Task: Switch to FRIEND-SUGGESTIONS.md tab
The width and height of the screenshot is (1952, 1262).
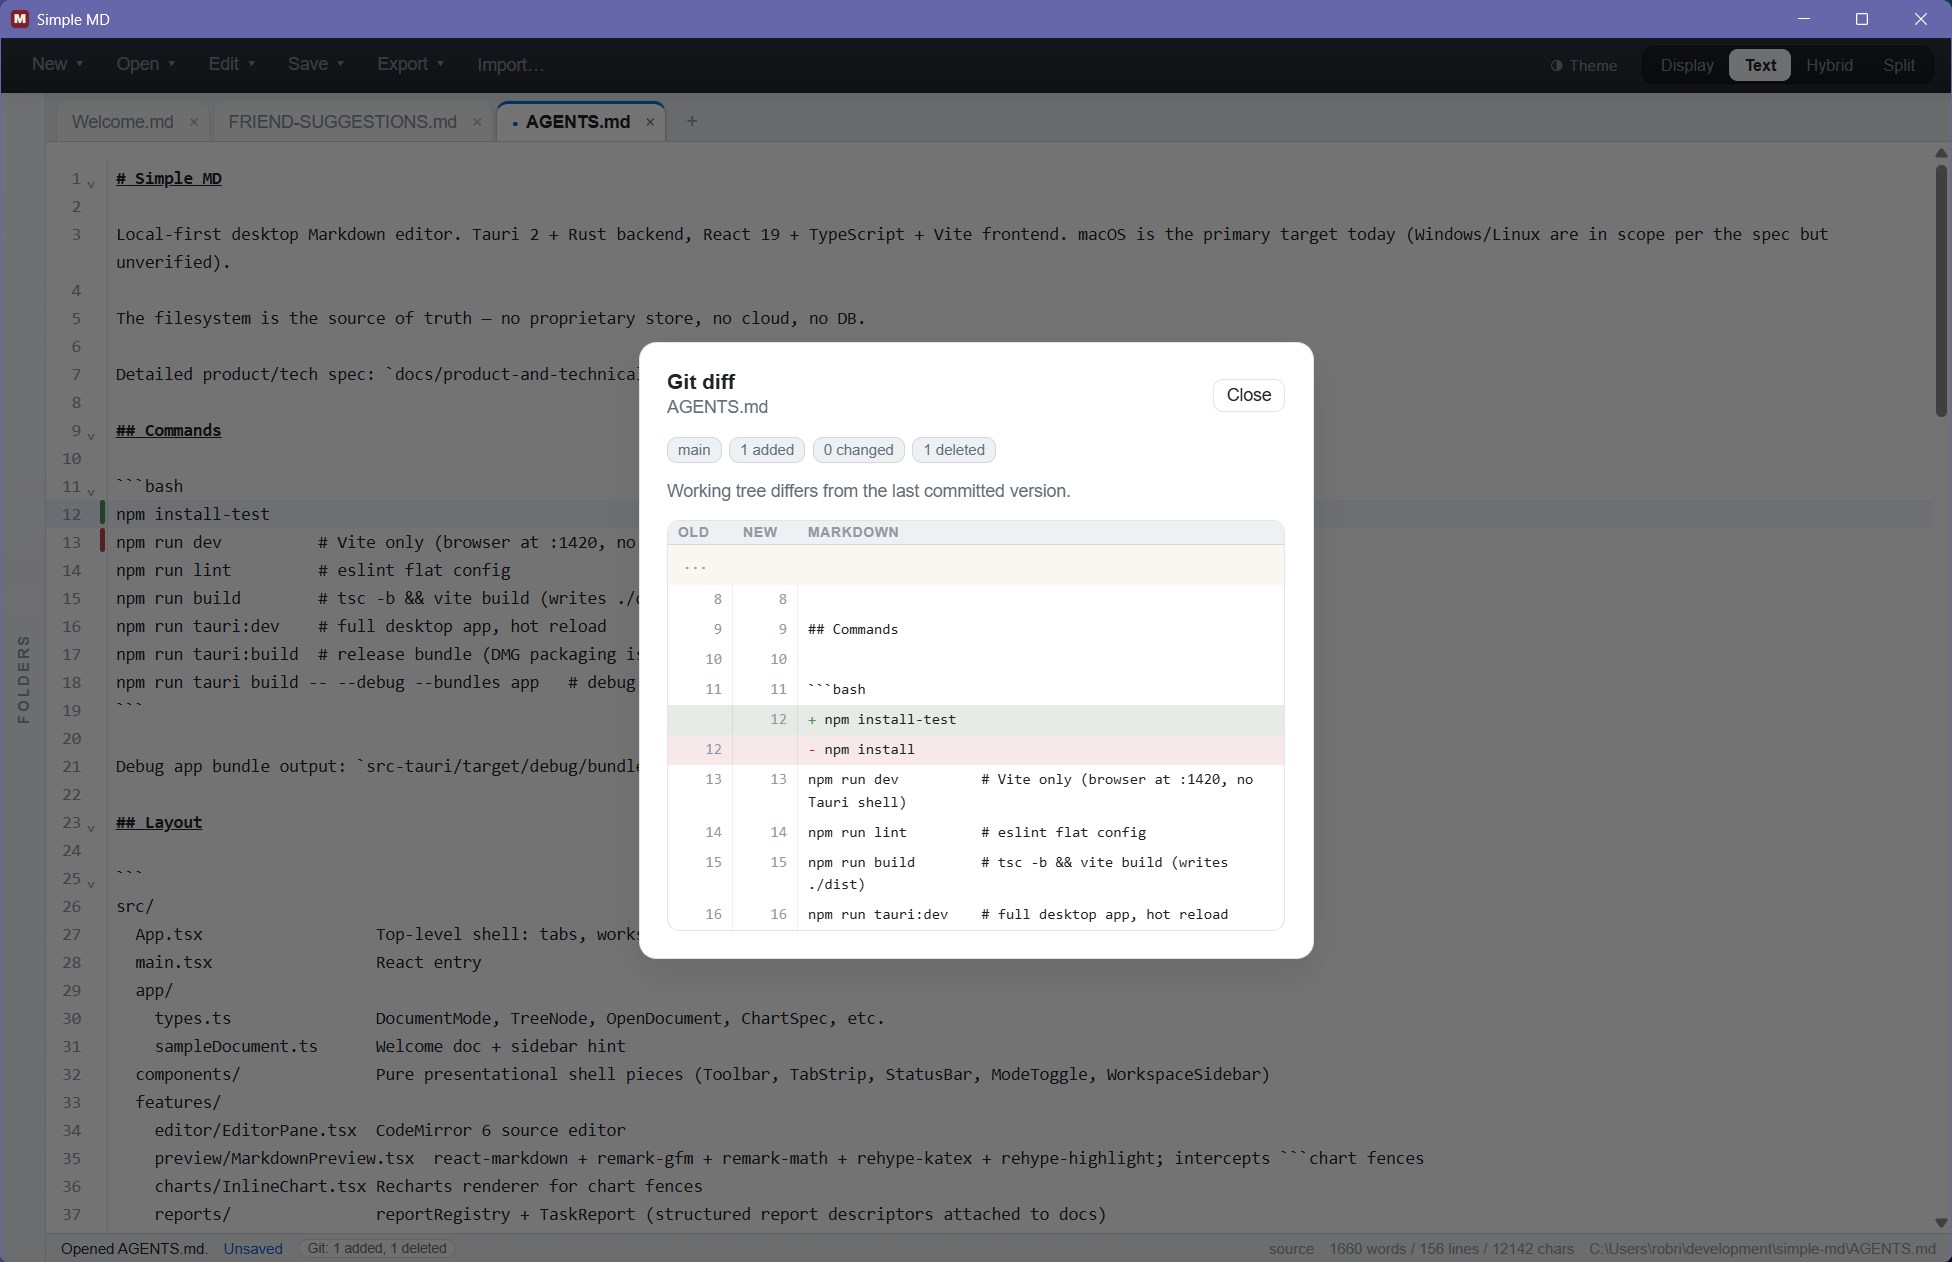Action: [342, 122]
